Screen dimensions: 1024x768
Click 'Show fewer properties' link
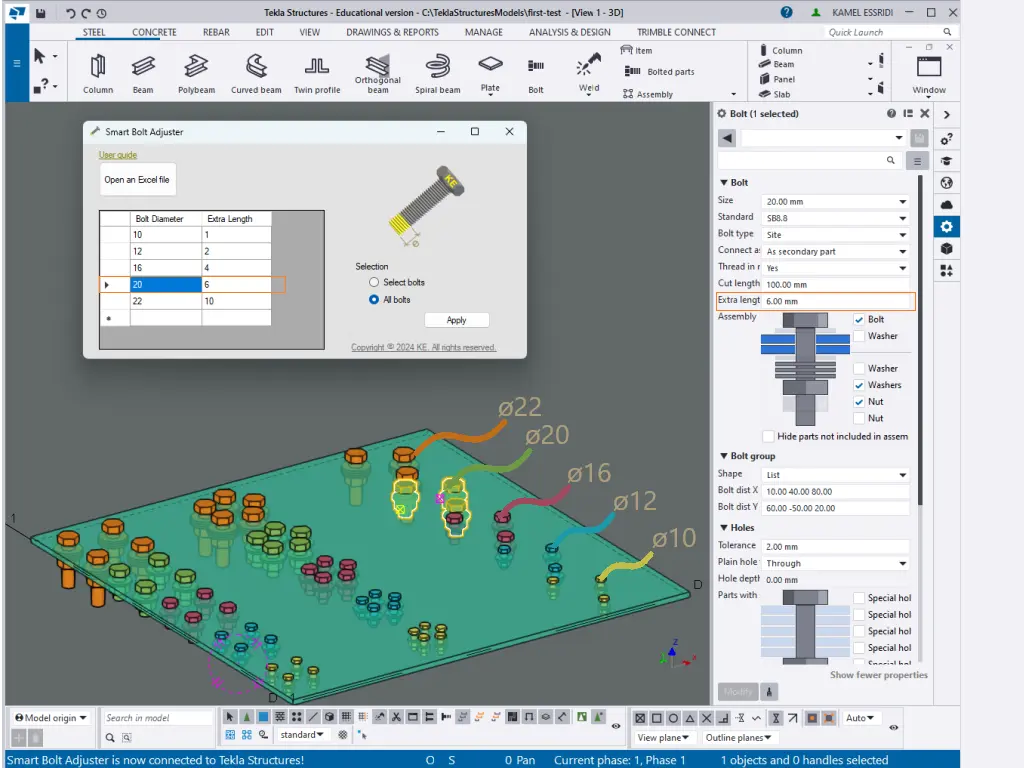coord(878,675)
